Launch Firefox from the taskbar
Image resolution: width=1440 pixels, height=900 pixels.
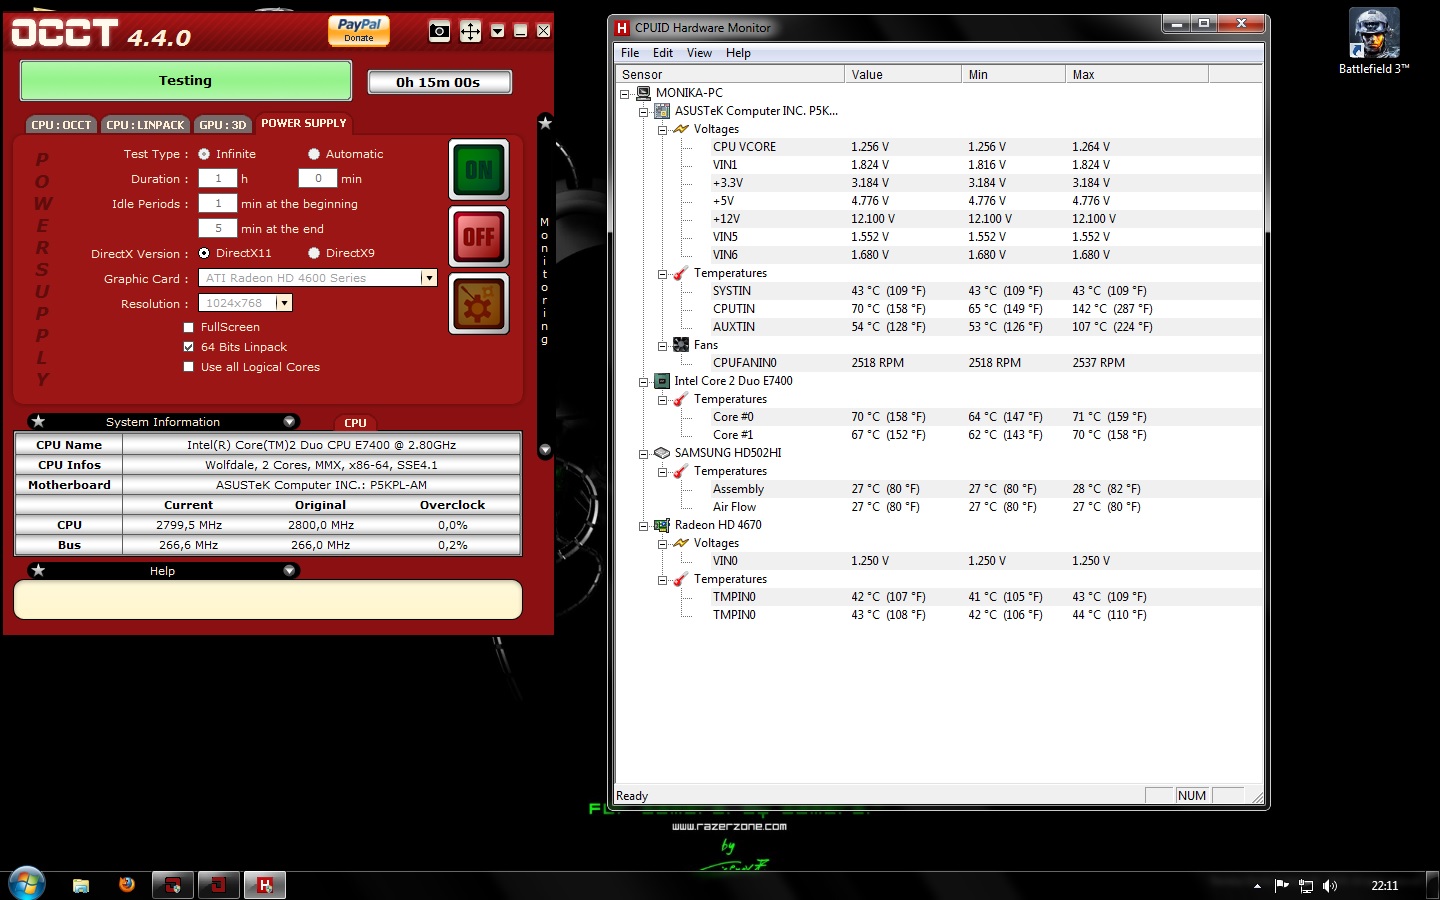point(126,885)
